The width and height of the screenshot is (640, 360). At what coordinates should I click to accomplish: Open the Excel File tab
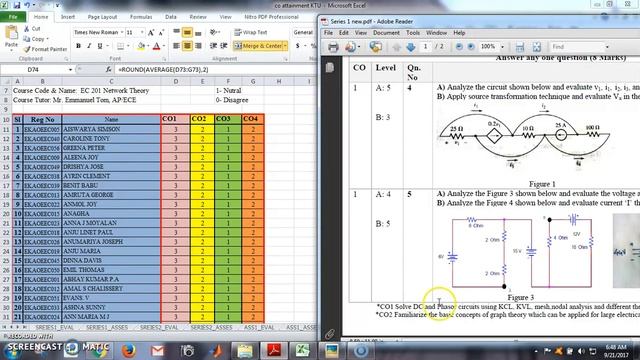pyautogui.click(x=13, y=17)
